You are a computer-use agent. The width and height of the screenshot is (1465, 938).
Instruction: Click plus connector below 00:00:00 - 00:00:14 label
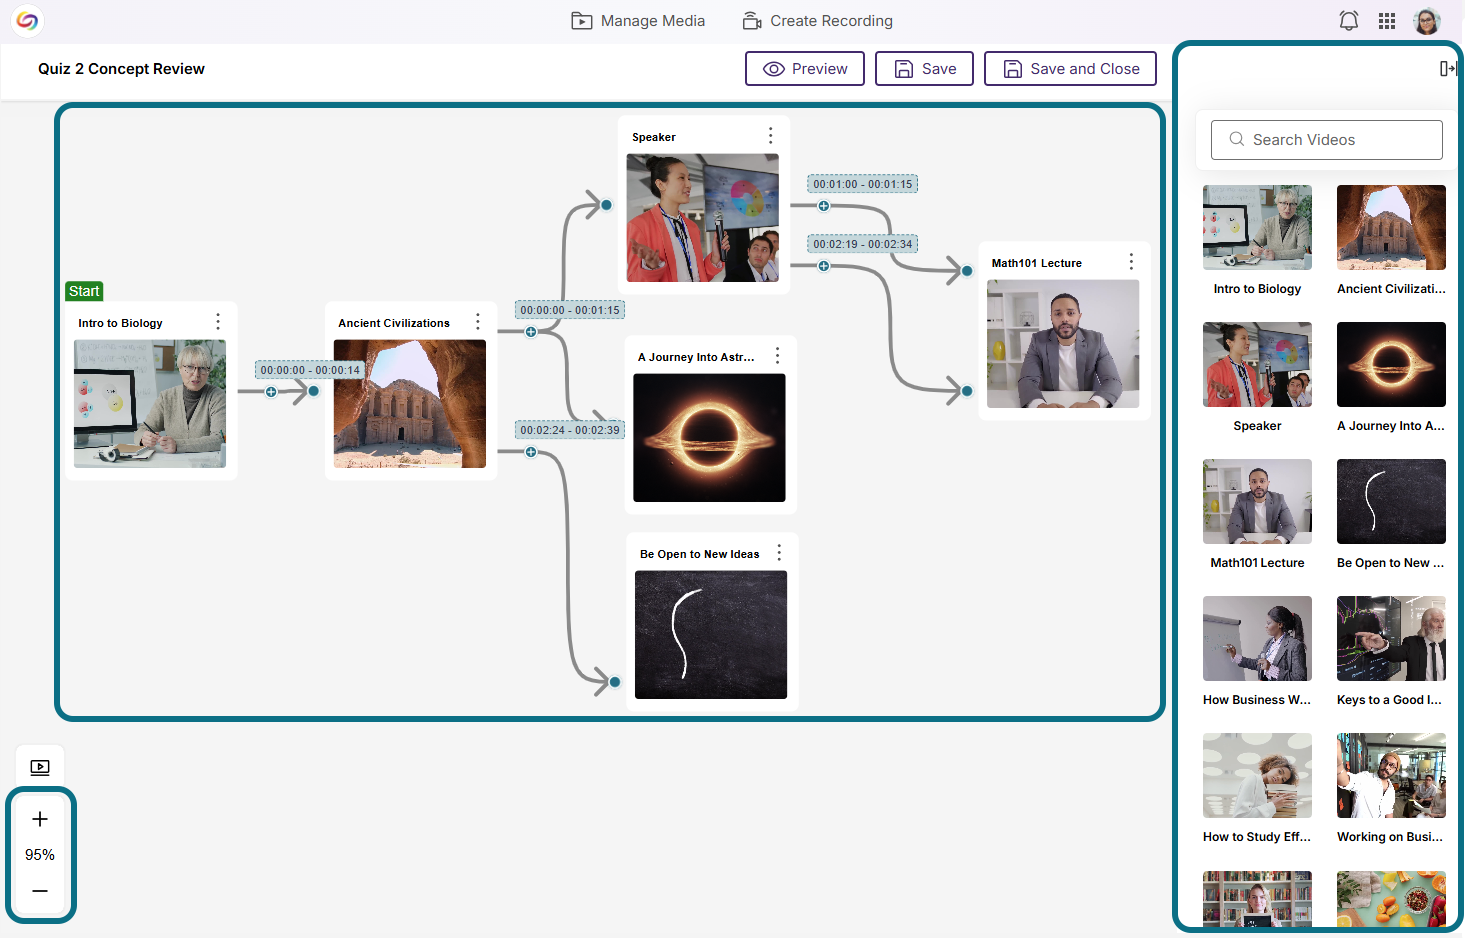pyautogui.click(x=271, y=392)
